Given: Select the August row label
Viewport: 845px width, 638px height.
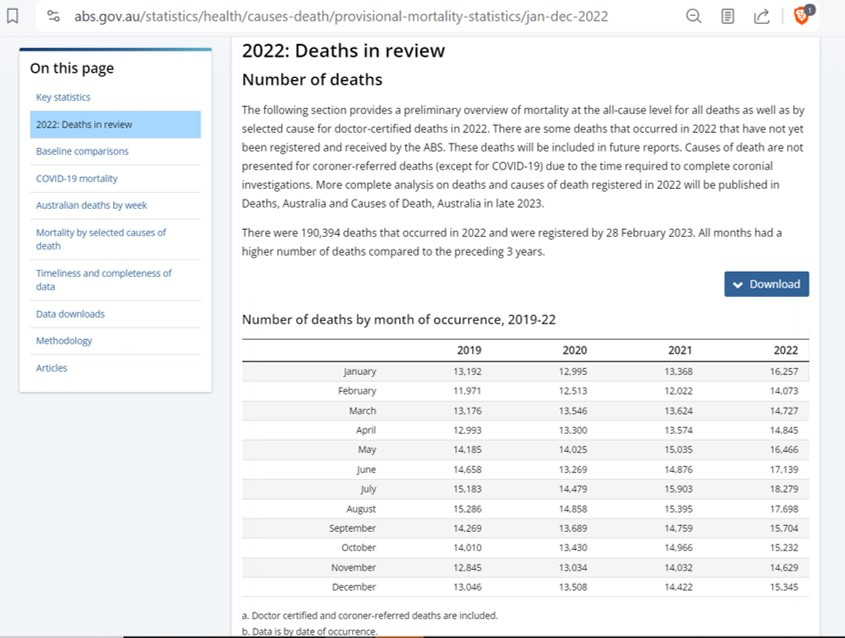Looking at the screenshot, I should [x=361, y=509].
